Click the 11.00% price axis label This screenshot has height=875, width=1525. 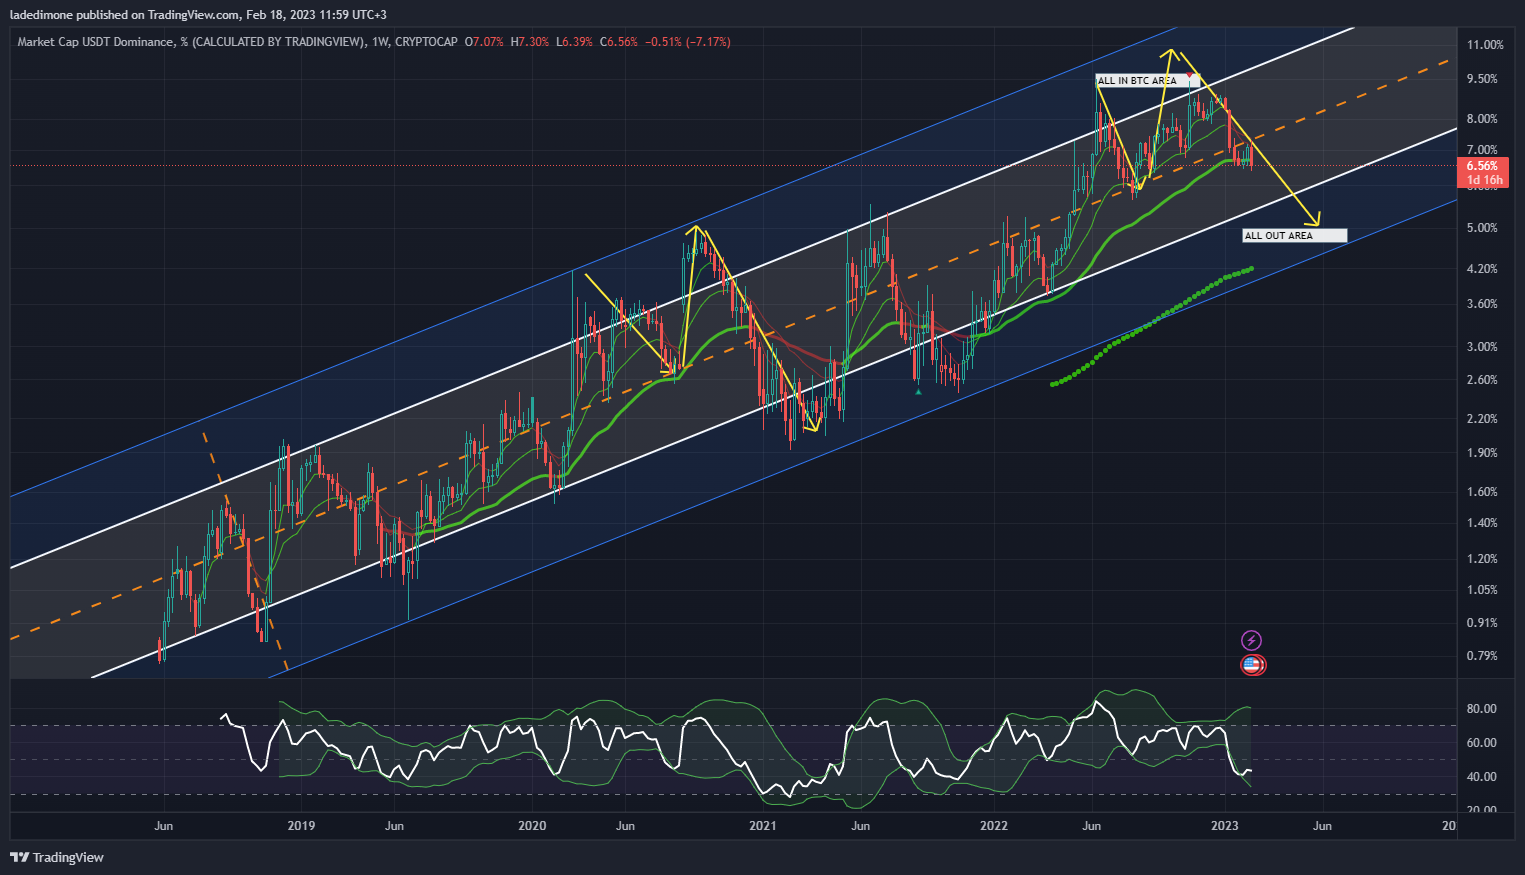(1485, 45)
